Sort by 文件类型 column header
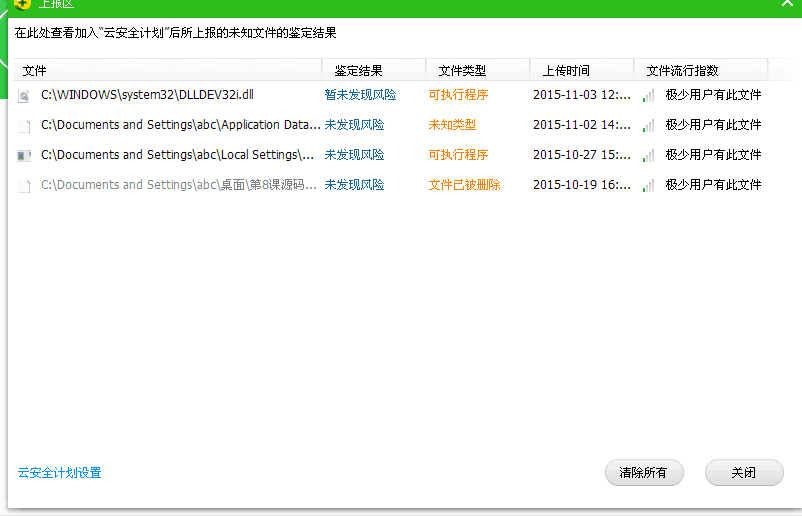Viewport: 802px width, 516px height. (478, 71)
